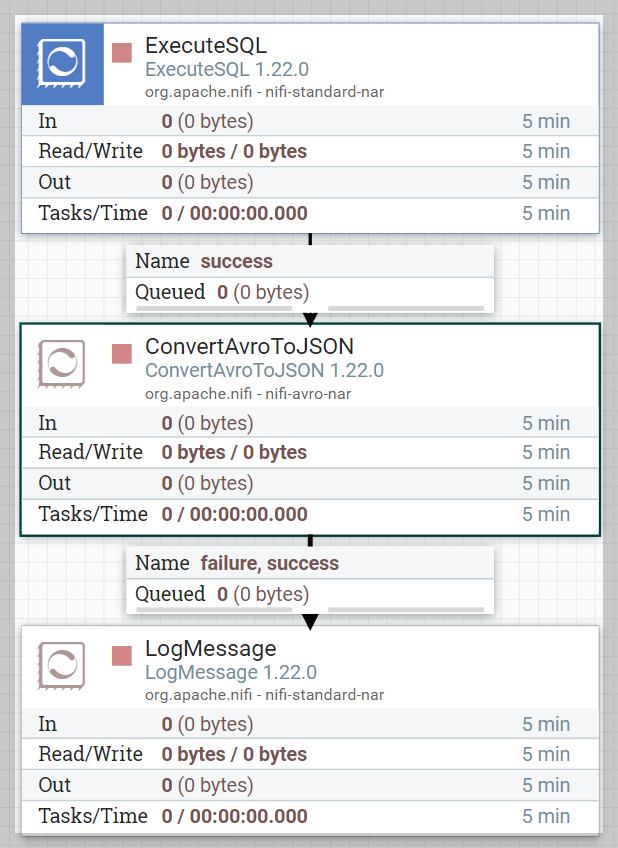Select the failure, success connection label

[x=270, y=563]
